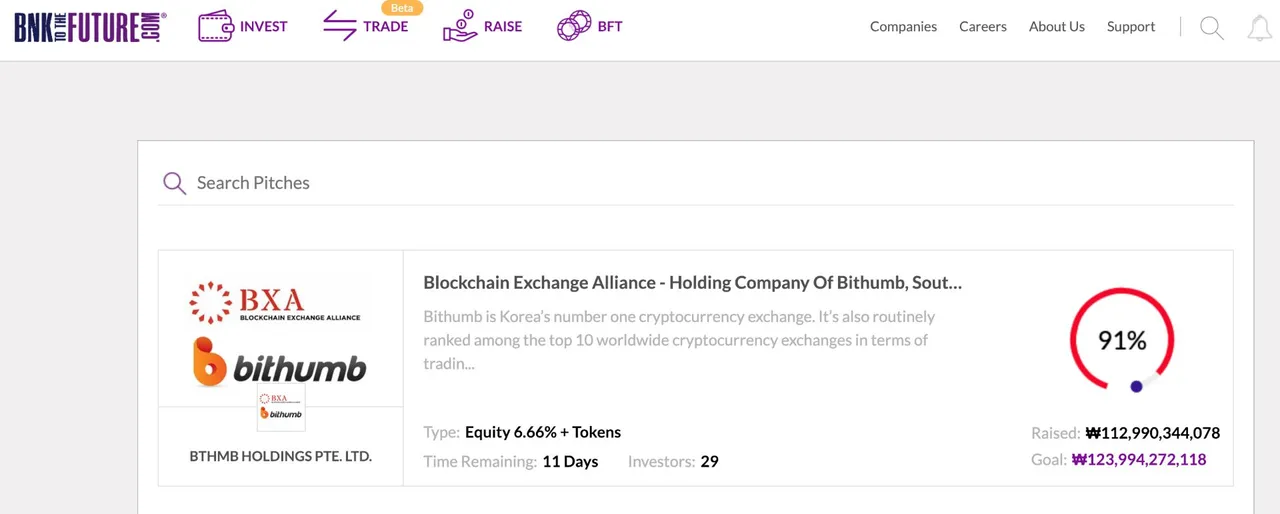Click the 91% circular progress indicator
The width and height of the screenshot is (1280, 514).
tap(1122, 340)
